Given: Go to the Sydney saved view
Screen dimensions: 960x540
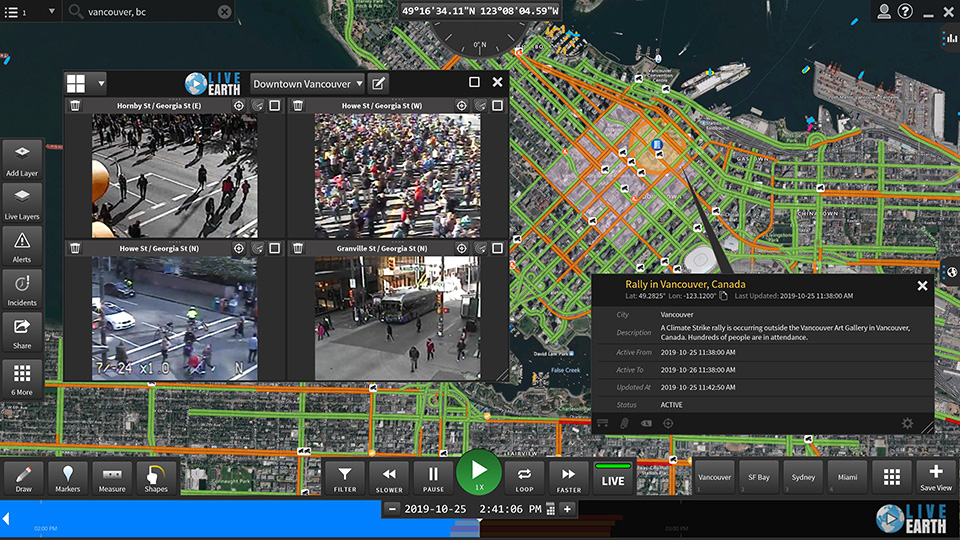Looking at the screenshot, I should 803,477.
